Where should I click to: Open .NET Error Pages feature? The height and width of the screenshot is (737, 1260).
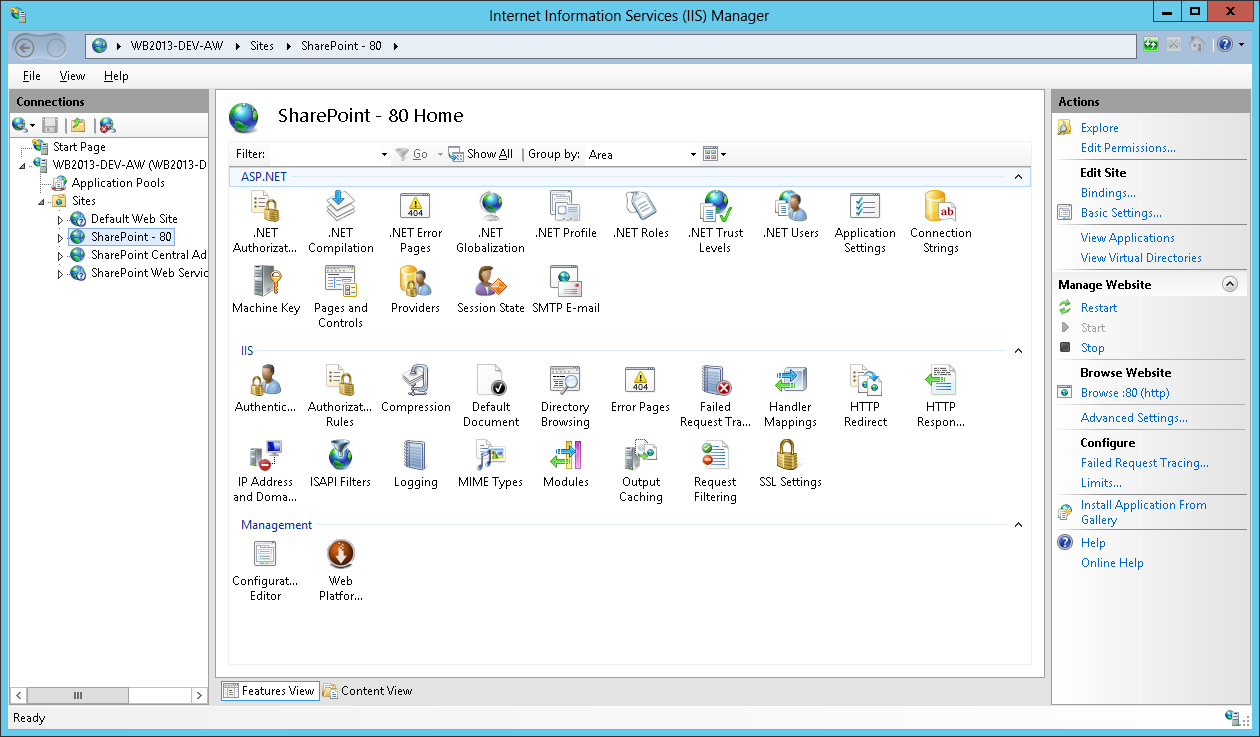pyautogui.click(x=415, y=221)
